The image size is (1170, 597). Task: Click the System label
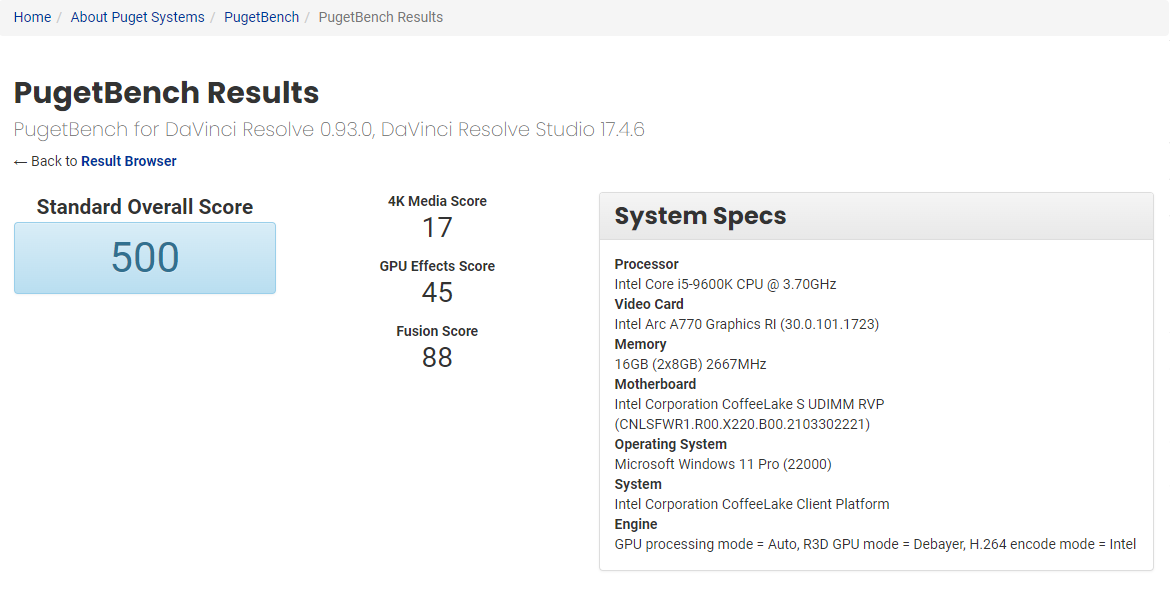(638, 484)
